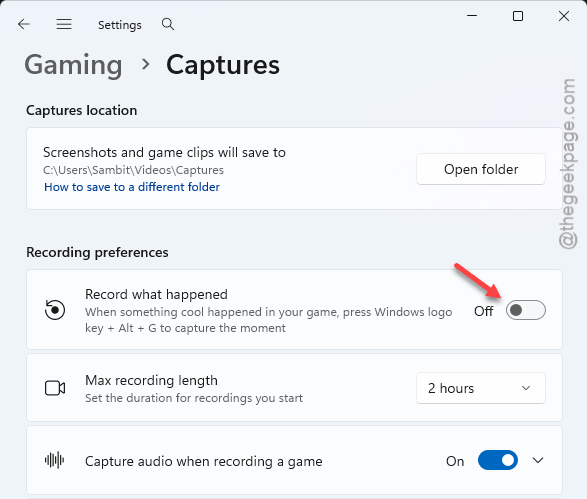Click the audio waveform icon
The height and width of the screenshot is (499, 587).
click(55, 460)
